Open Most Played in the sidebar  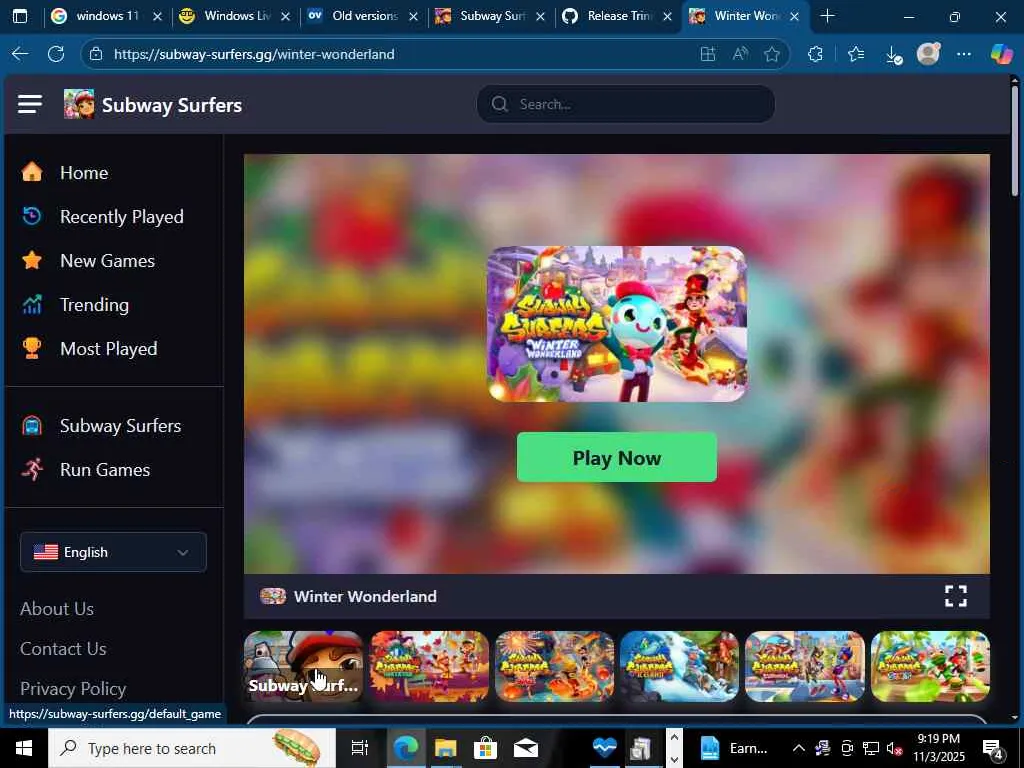[x=108, y=348]
